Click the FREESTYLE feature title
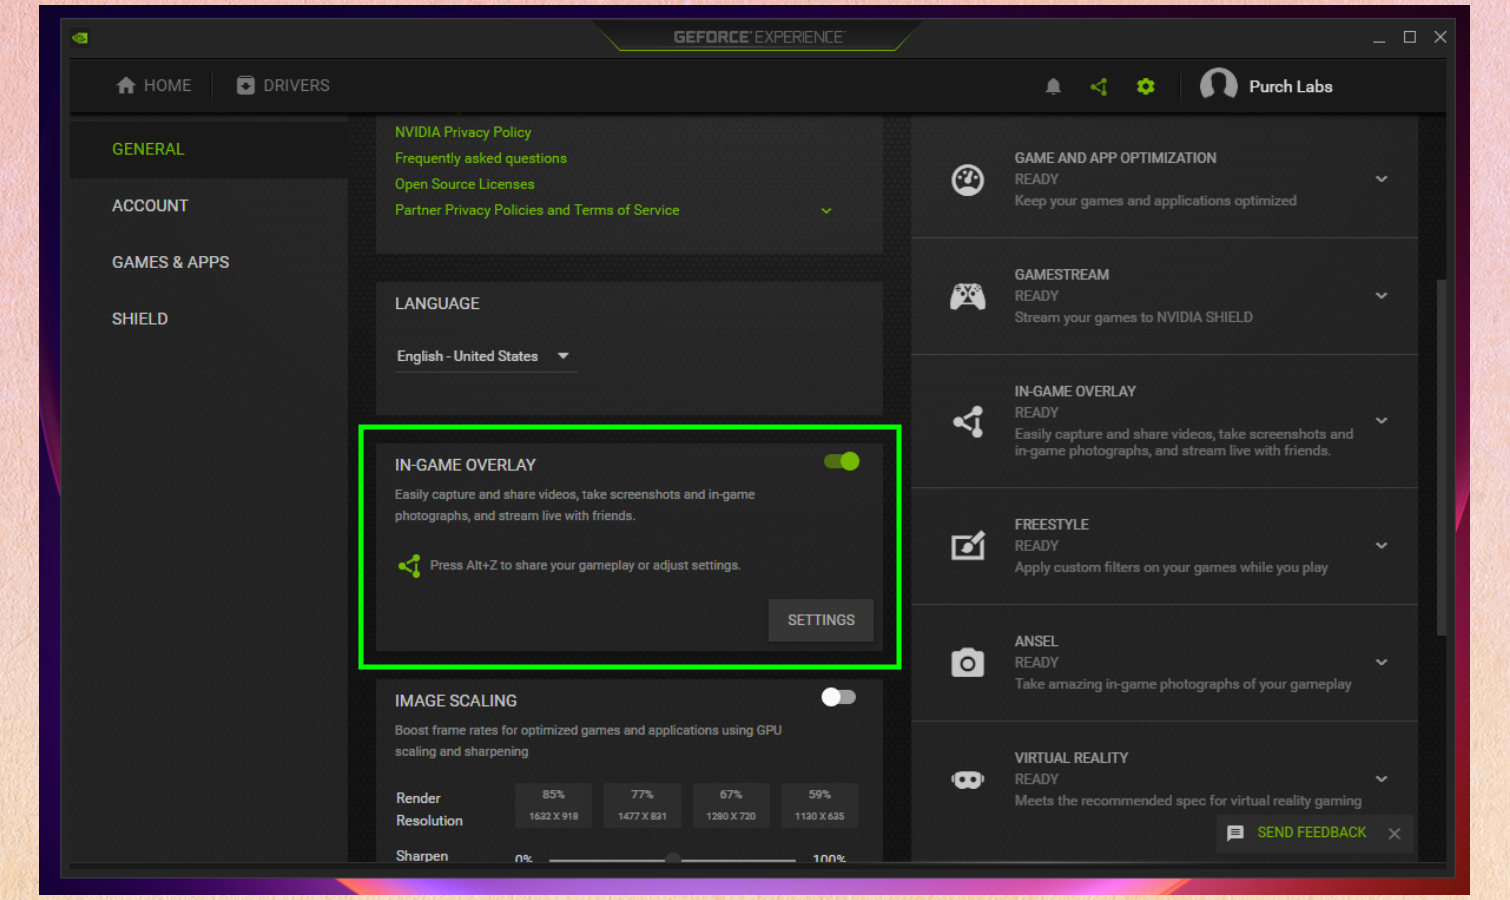 point(1052,525)
